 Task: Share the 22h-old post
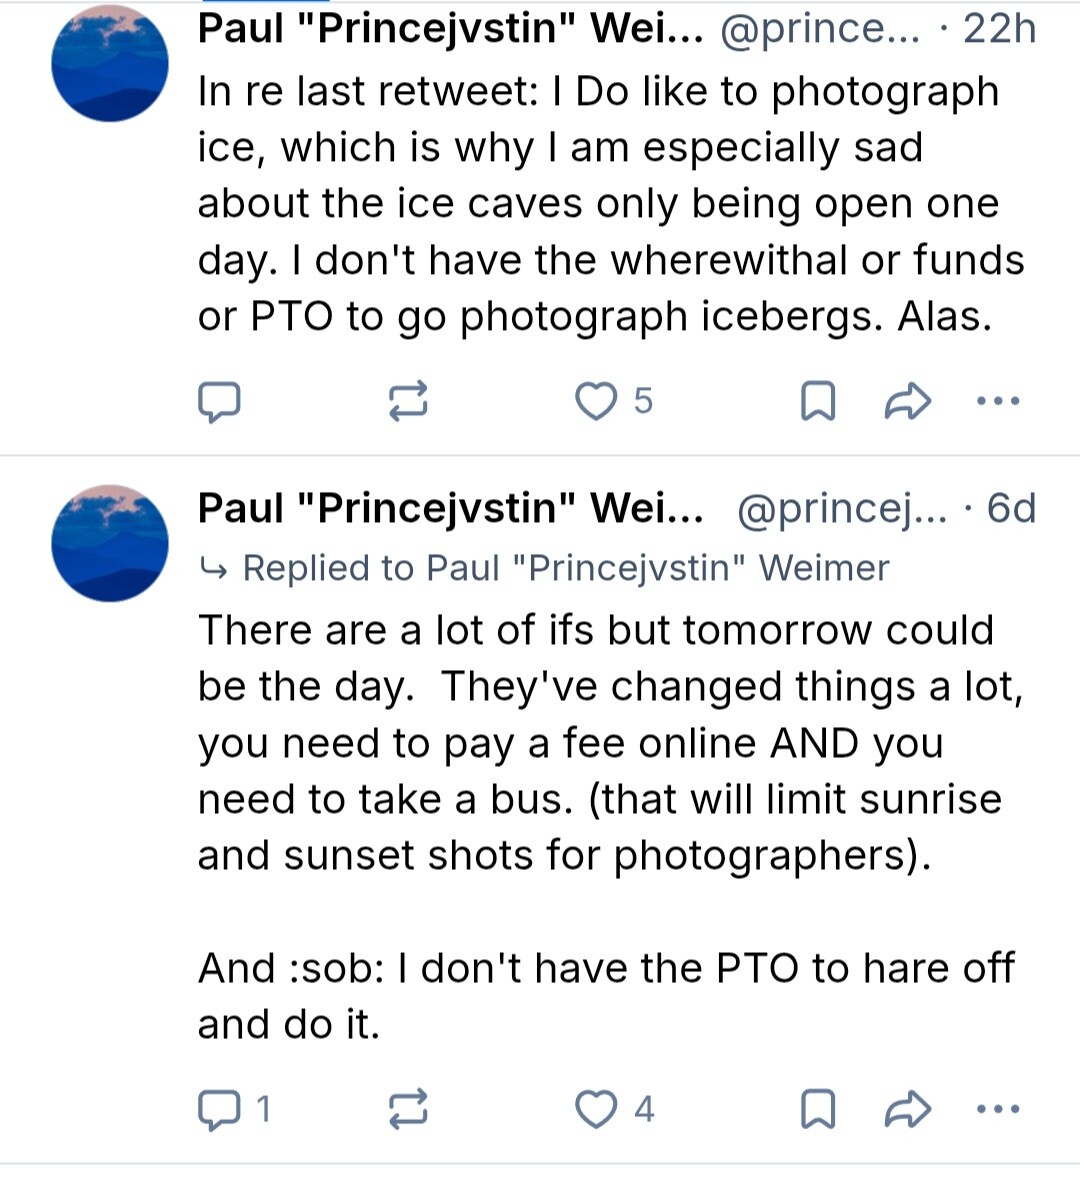click(x=908, y=402)
